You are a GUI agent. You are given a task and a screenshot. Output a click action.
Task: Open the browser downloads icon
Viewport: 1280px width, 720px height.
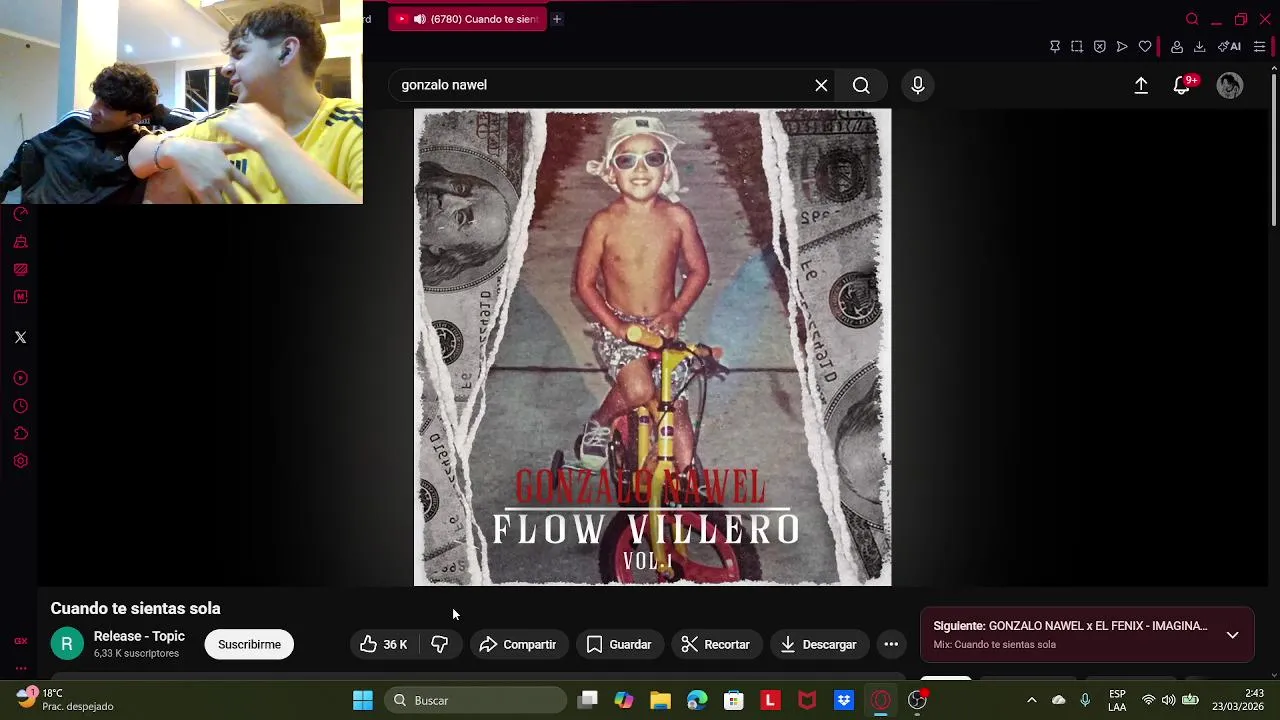pyautogui.click(x=1199, y=46)
